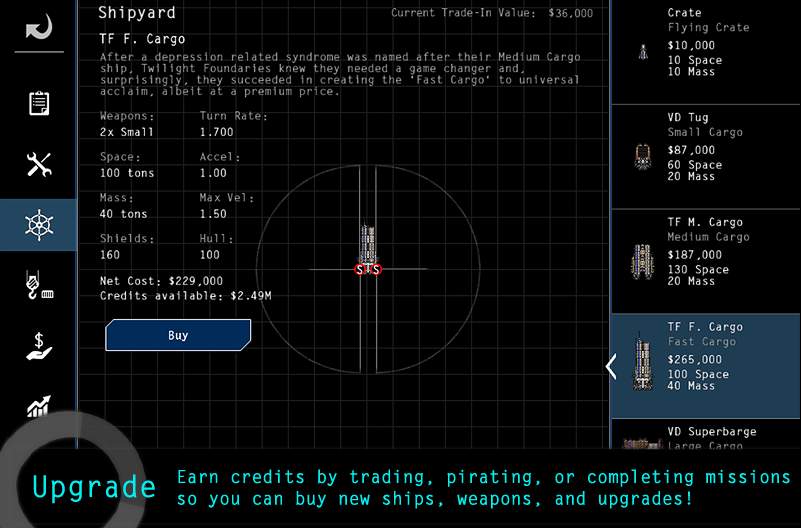The height and width of the screenshot is (528, 801).
Task: Select the VD Tug Small Cargo listing
Action: [720, 147]
